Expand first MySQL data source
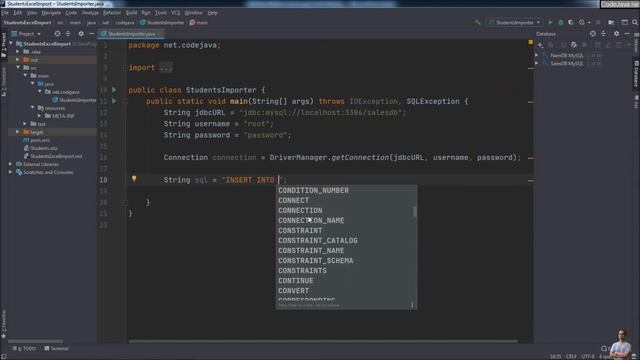 537,55
